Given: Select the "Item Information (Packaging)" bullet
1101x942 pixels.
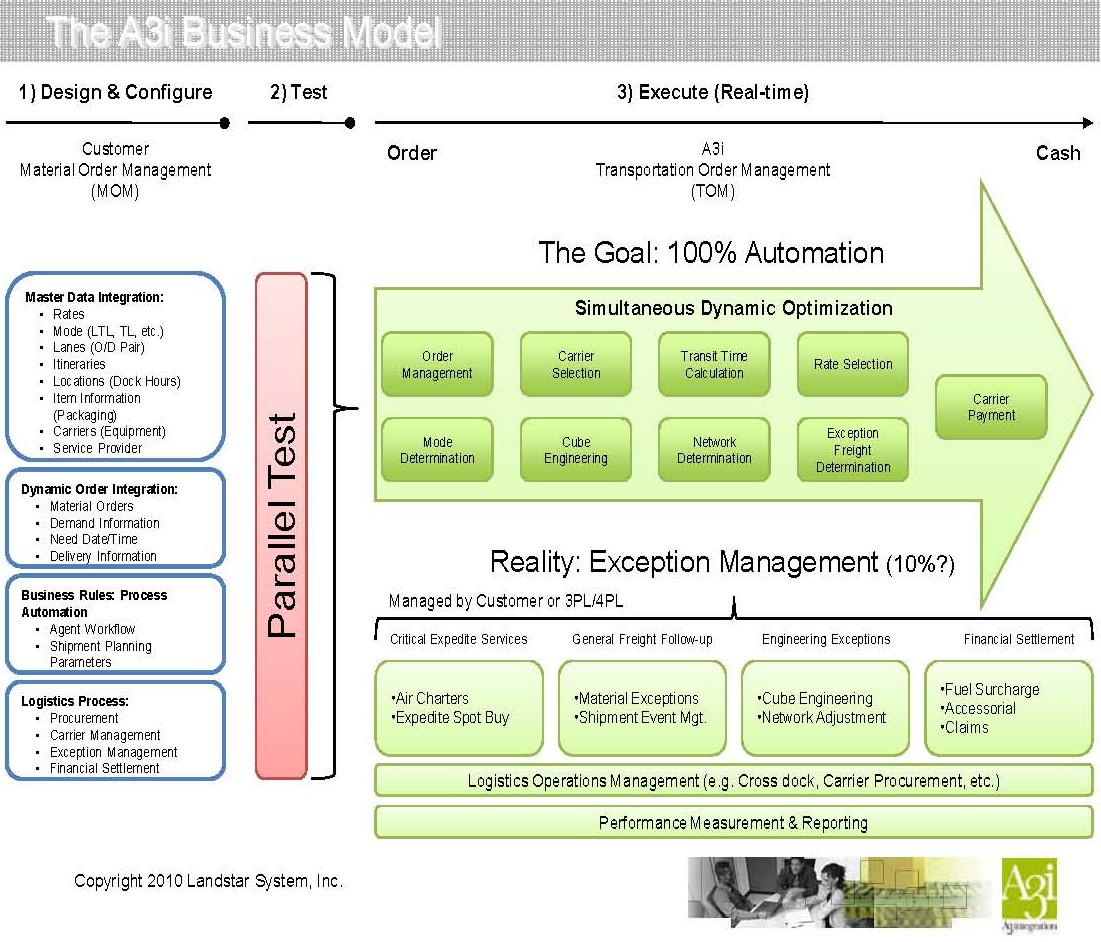Looking at the screenshot, I should click(x=97, y=406).
